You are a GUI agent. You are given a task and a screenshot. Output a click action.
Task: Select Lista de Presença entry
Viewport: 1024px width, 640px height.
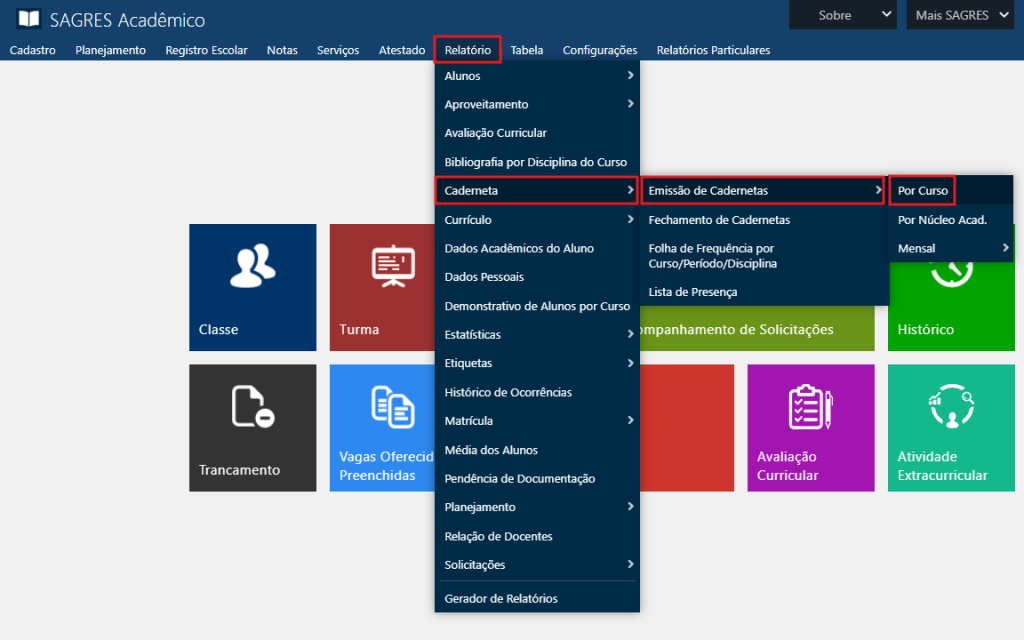point(692,292)
